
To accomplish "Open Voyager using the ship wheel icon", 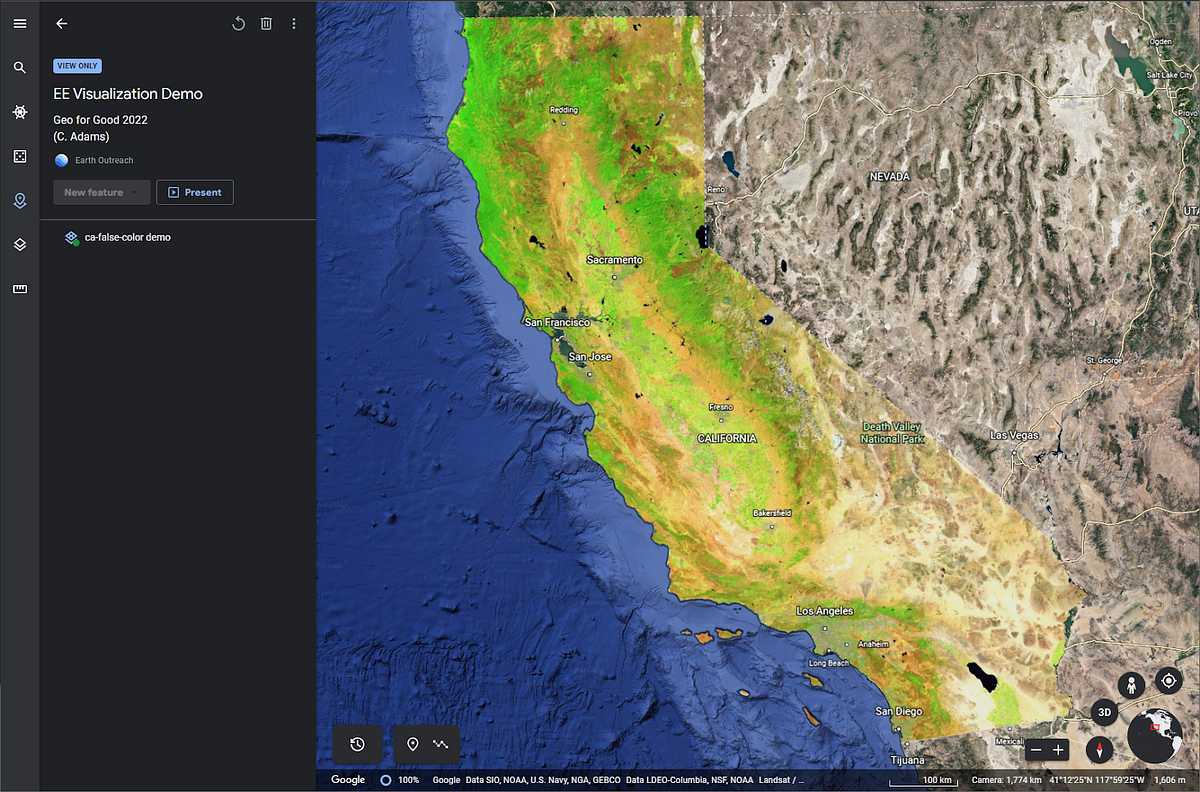I will [20, 112].
